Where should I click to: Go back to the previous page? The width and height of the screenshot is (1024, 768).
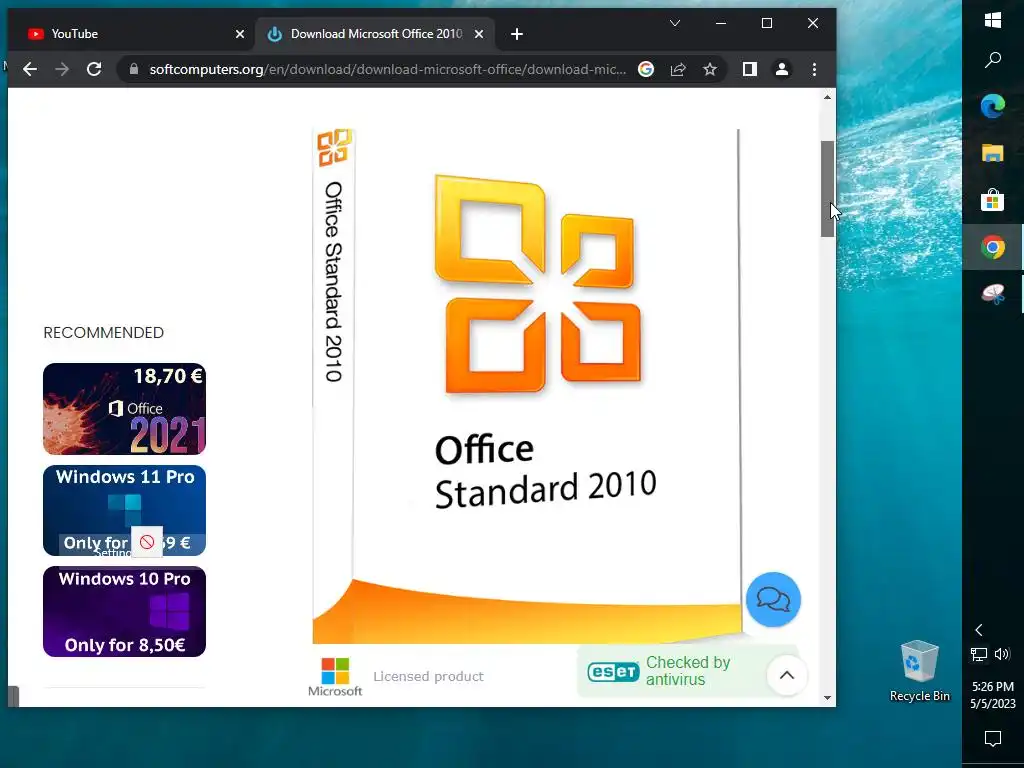[30, 69]
